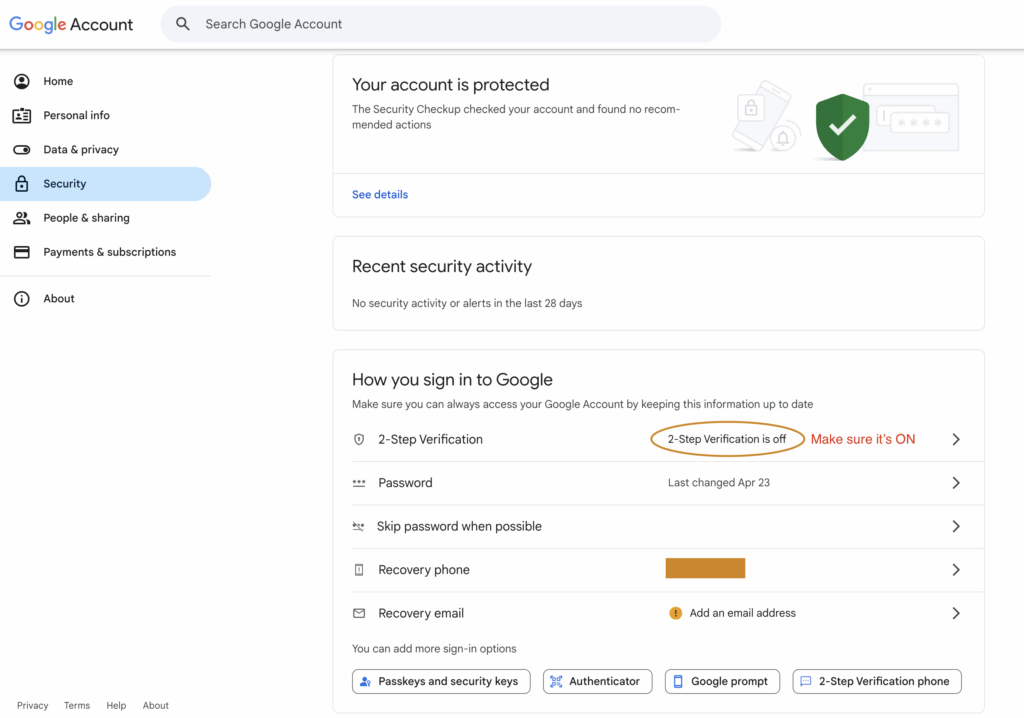
Task: Choose the Google prompt button
Action: [722, 681]
